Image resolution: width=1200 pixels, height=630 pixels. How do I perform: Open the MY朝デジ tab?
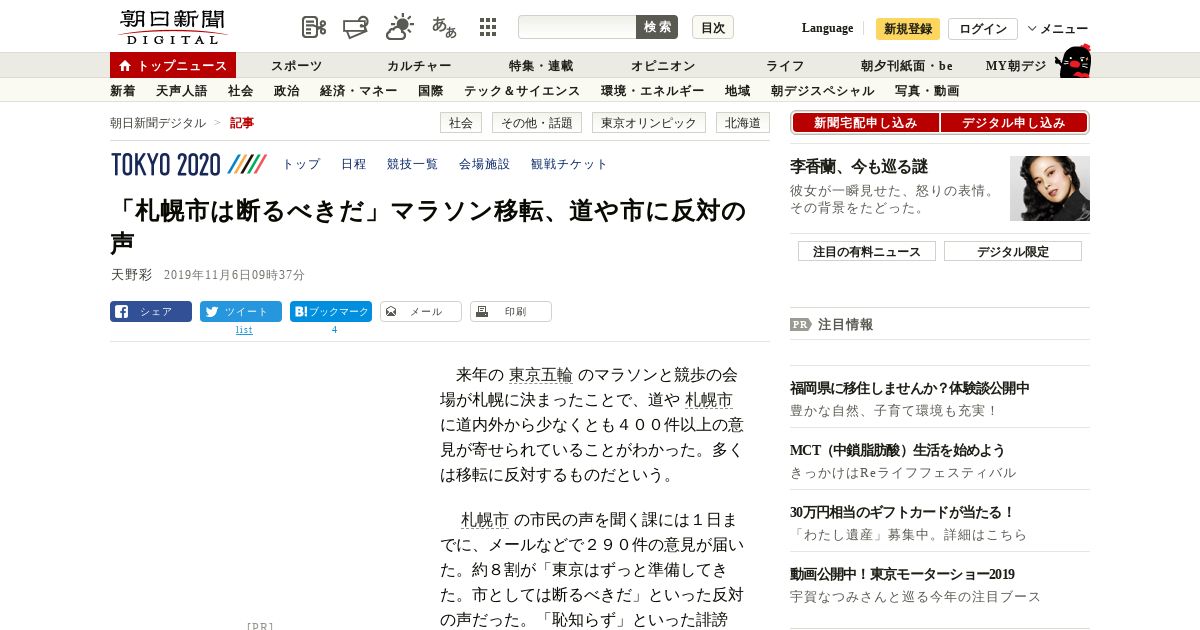pos(1016,66)
